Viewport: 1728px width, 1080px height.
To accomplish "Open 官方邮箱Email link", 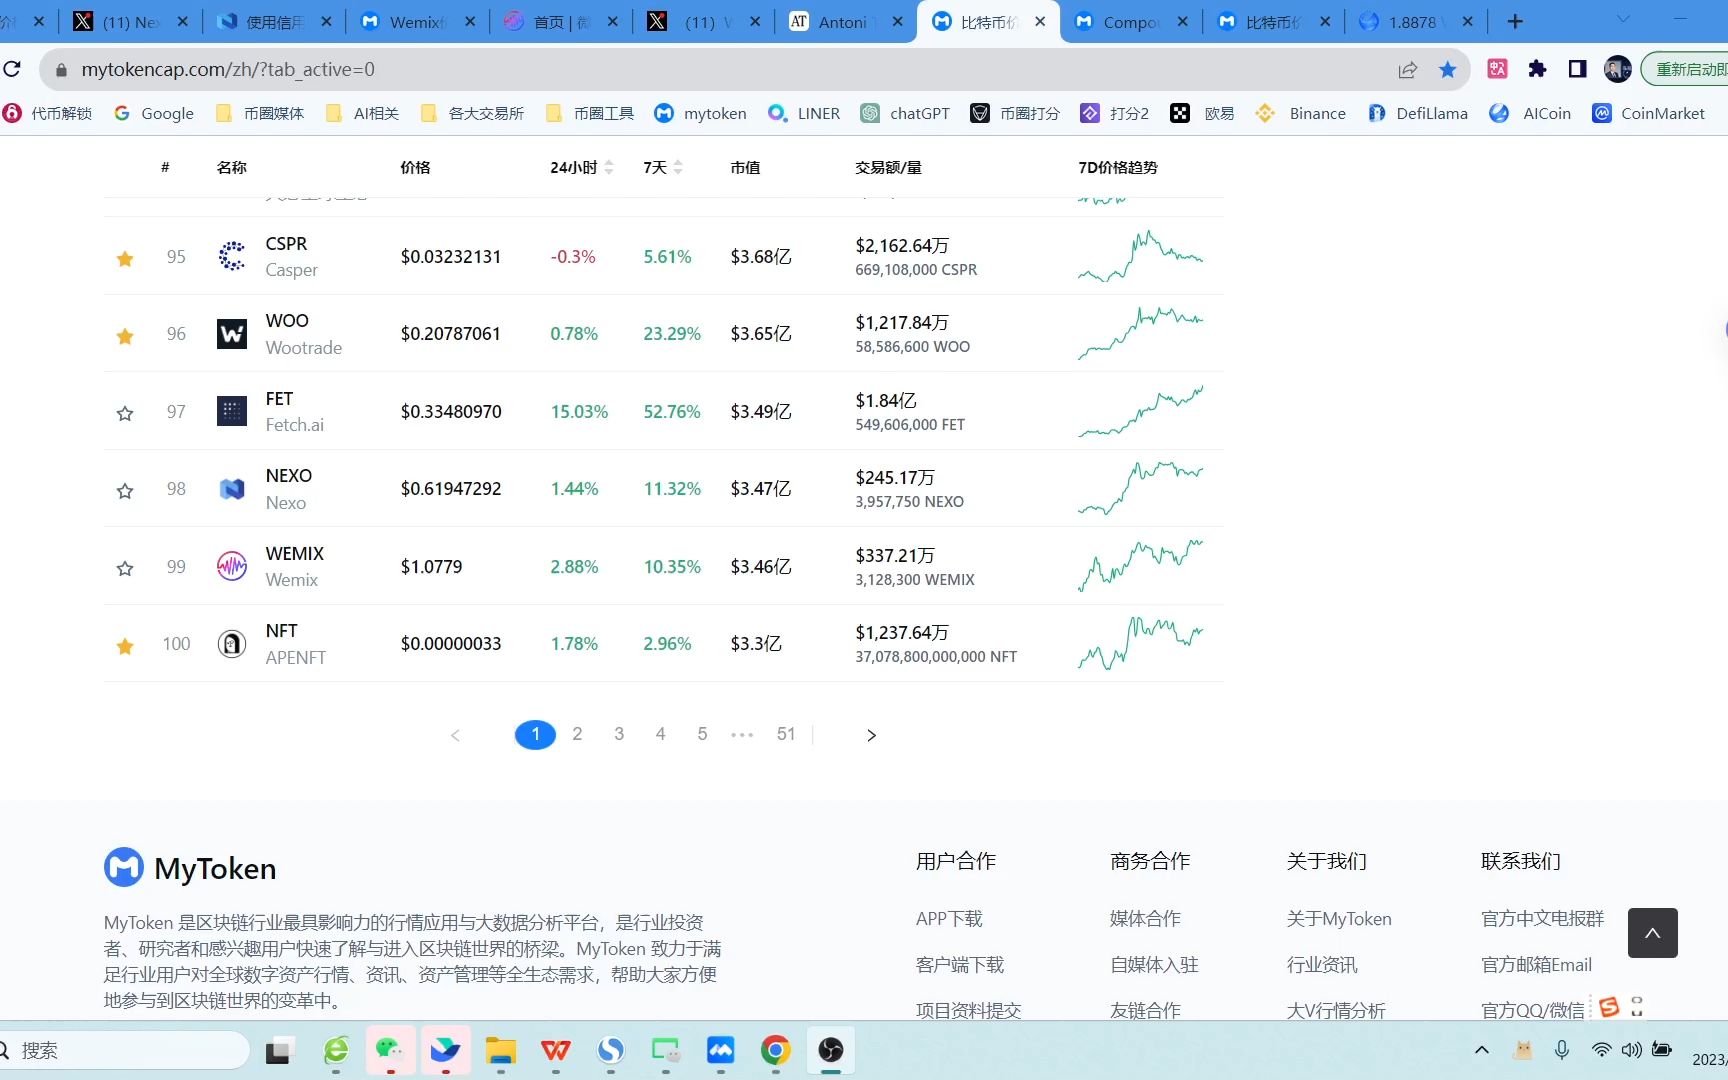I will (1536, 964).
